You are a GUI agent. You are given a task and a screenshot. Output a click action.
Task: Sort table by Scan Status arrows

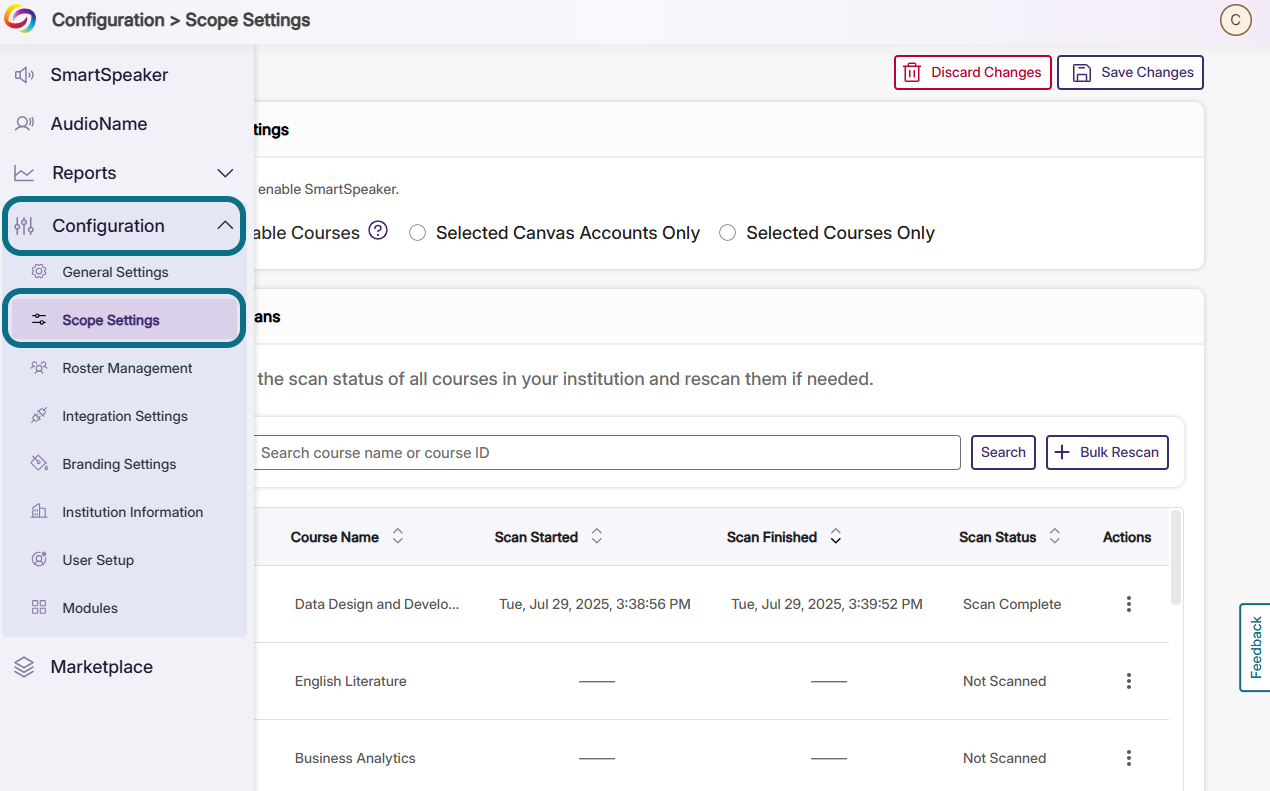coord(1055,537)
